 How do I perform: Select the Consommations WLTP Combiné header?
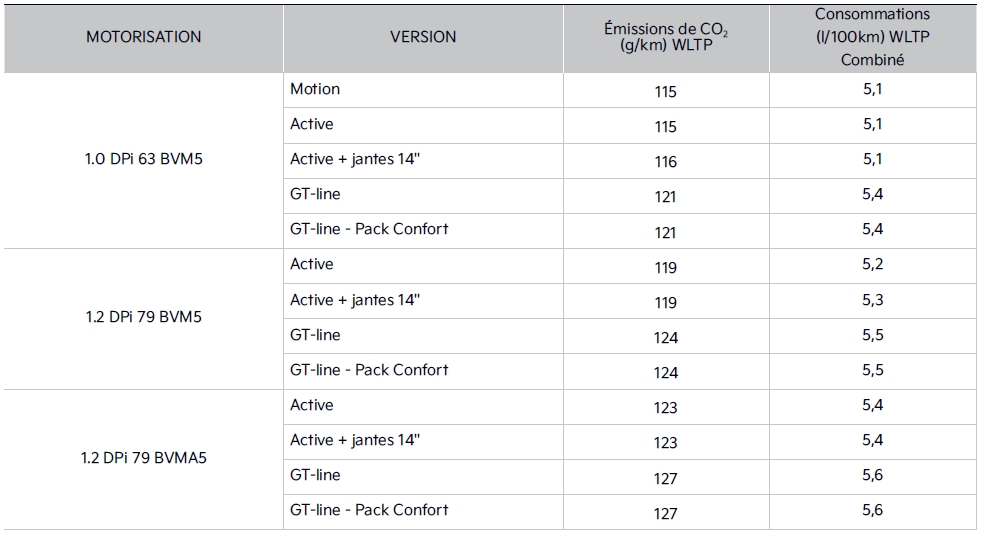872,37
